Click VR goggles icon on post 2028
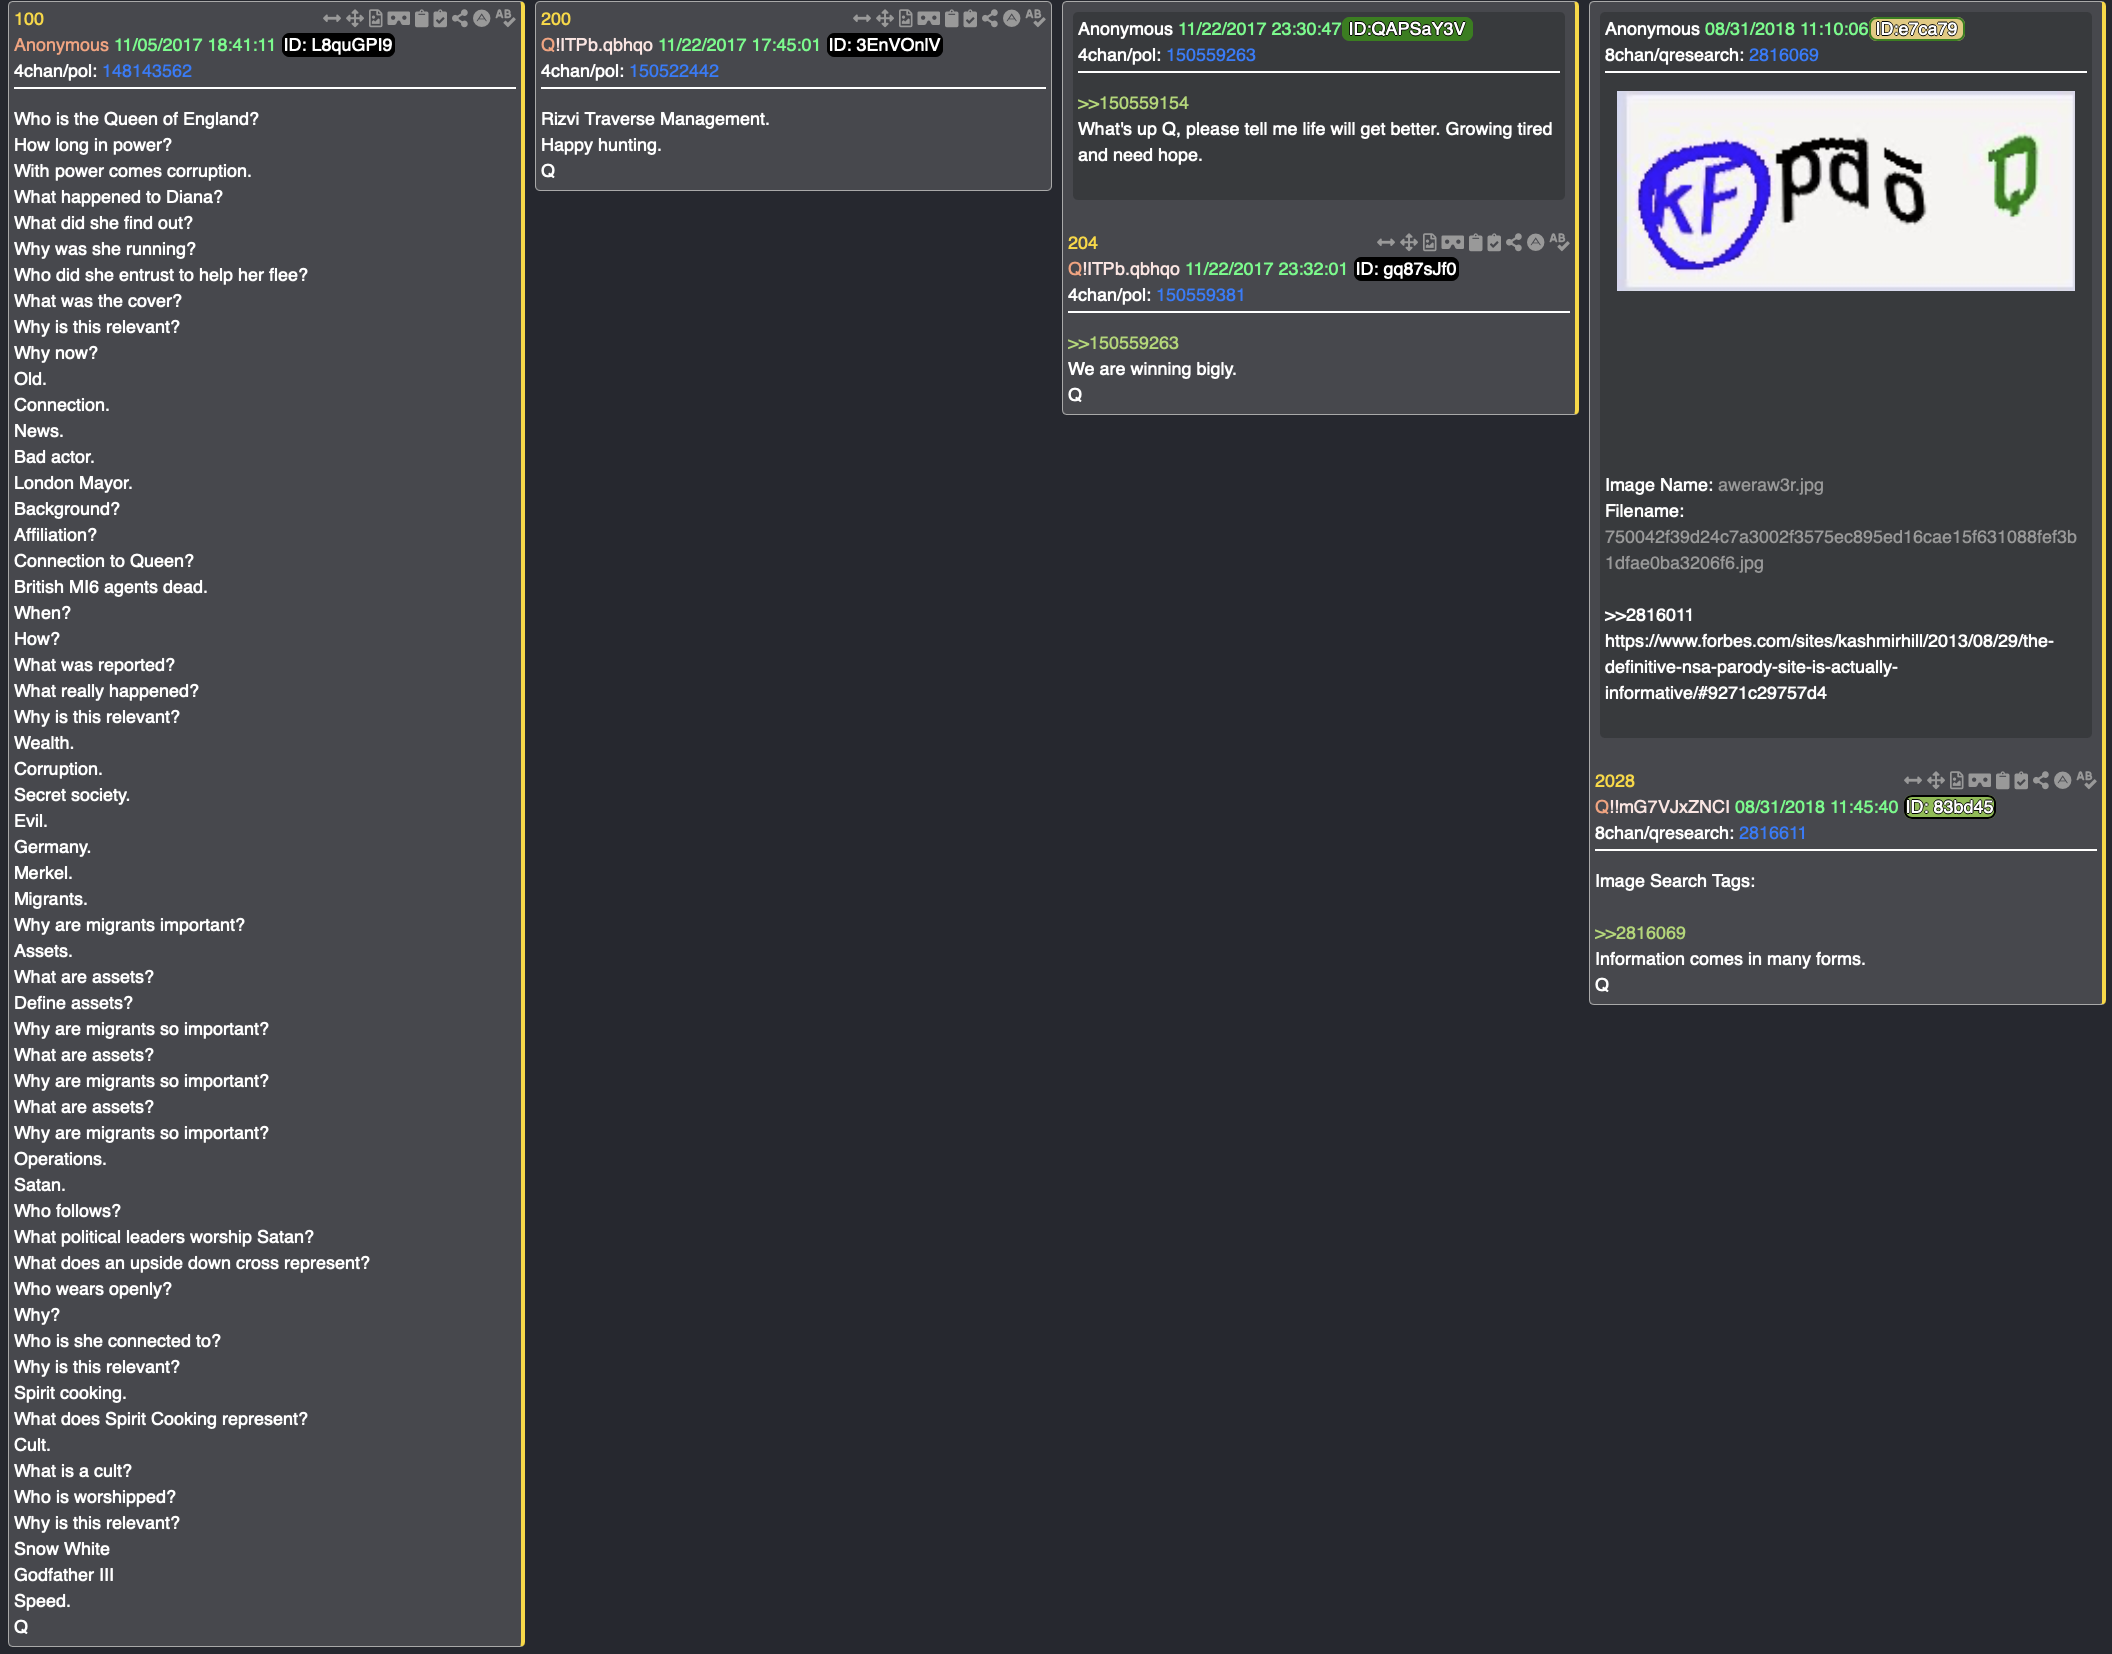 click(x=1980, y=781)
